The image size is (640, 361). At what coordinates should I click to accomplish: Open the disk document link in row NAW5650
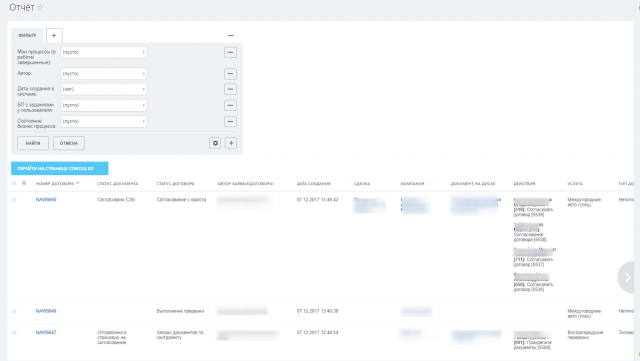point(475,205)
